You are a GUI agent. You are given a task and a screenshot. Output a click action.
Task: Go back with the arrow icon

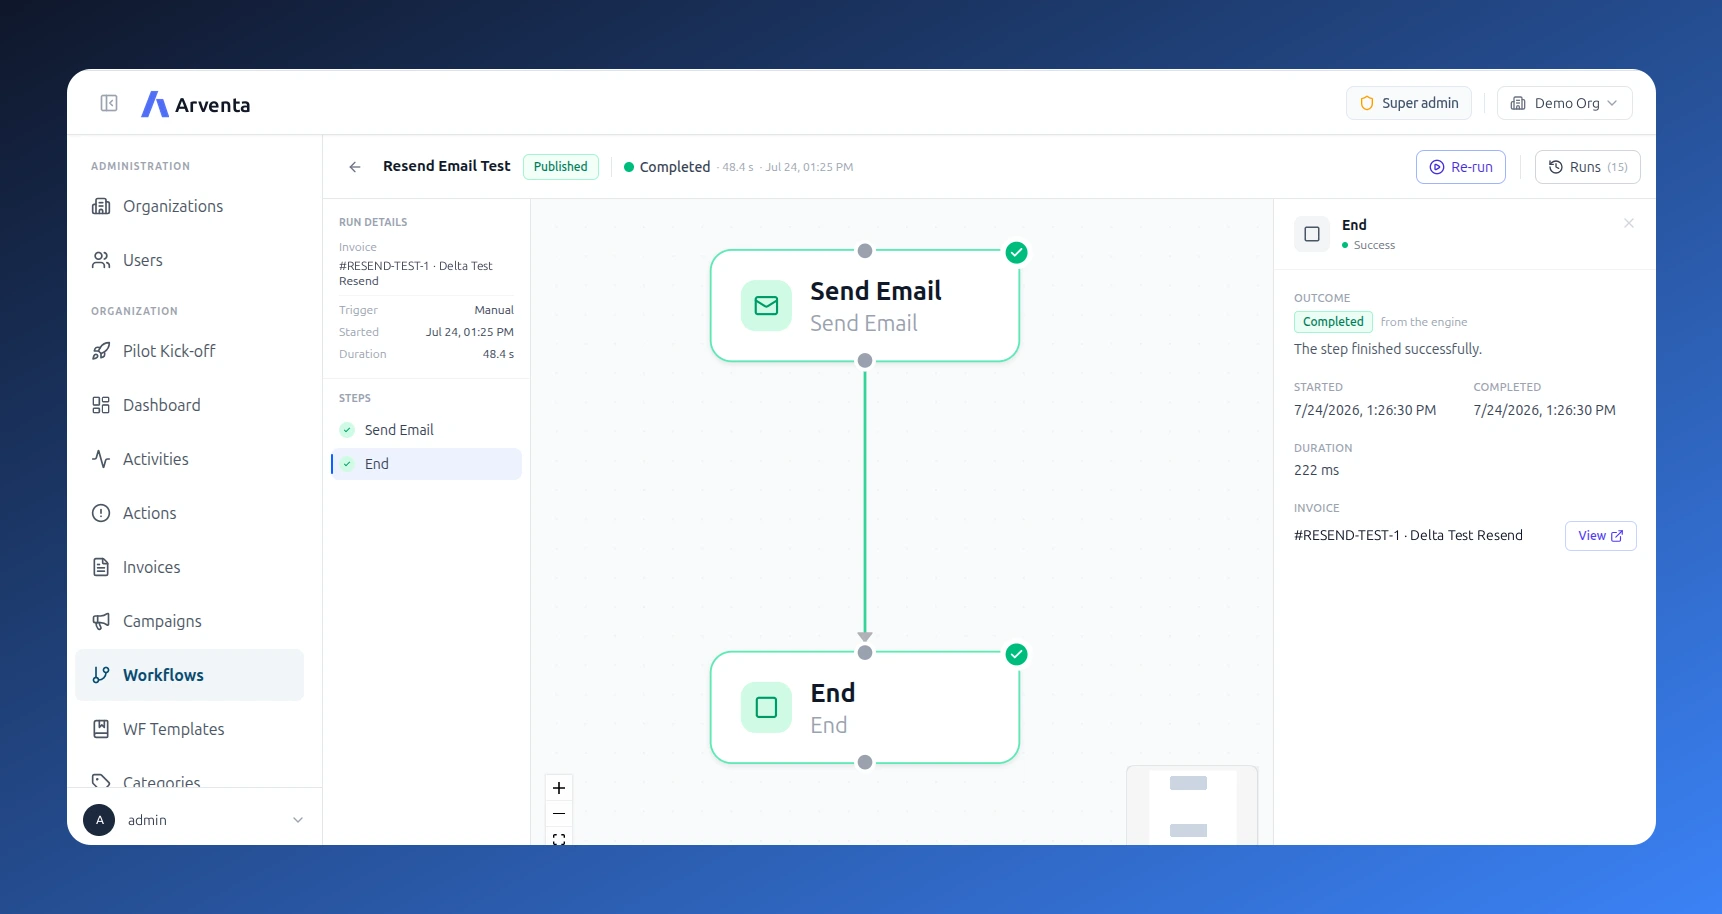(355, 167)
